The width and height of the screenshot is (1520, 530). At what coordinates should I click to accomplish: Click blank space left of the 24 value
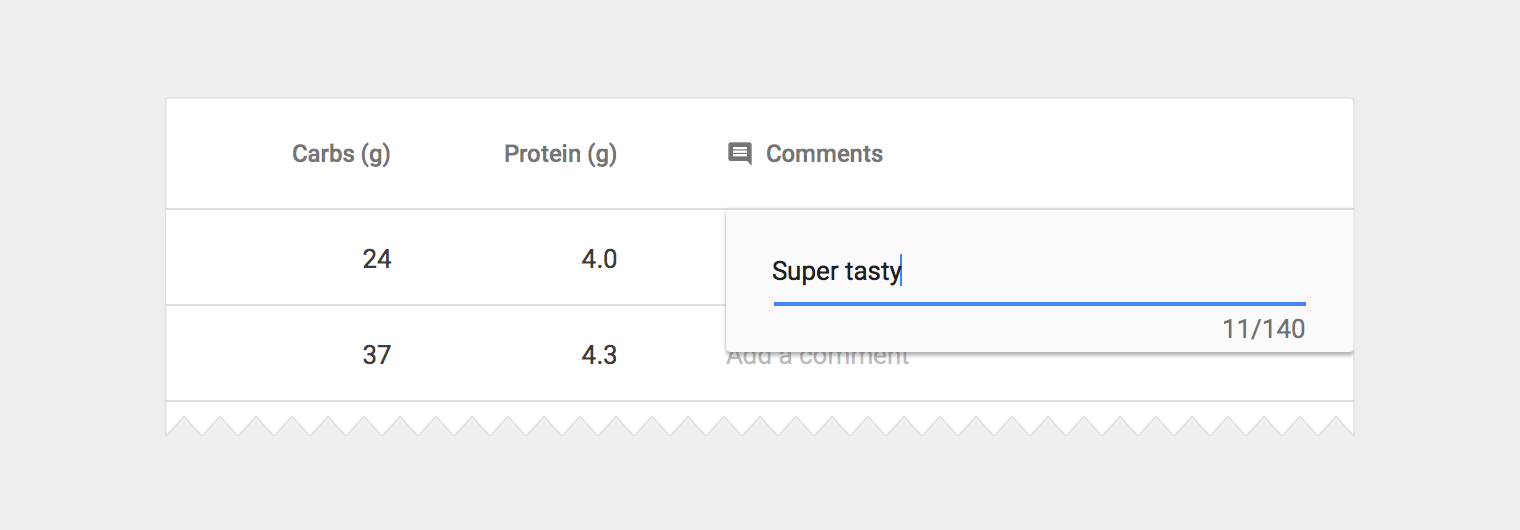point(250,260)
